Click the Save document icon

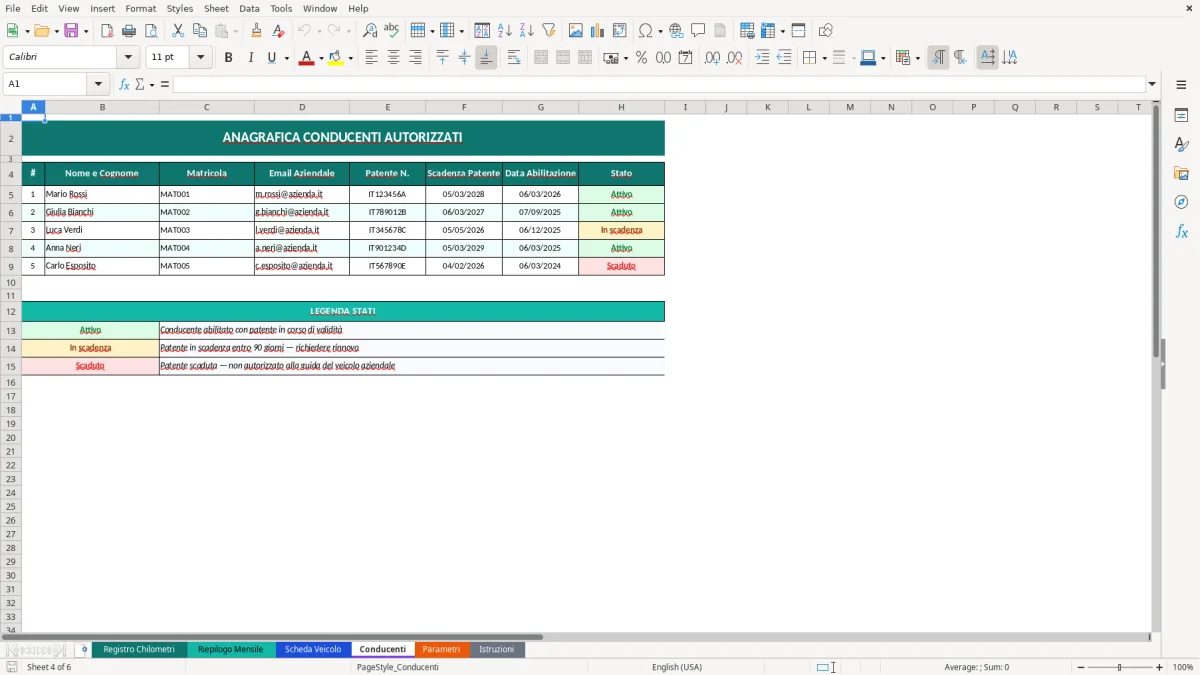click(71, 31)
